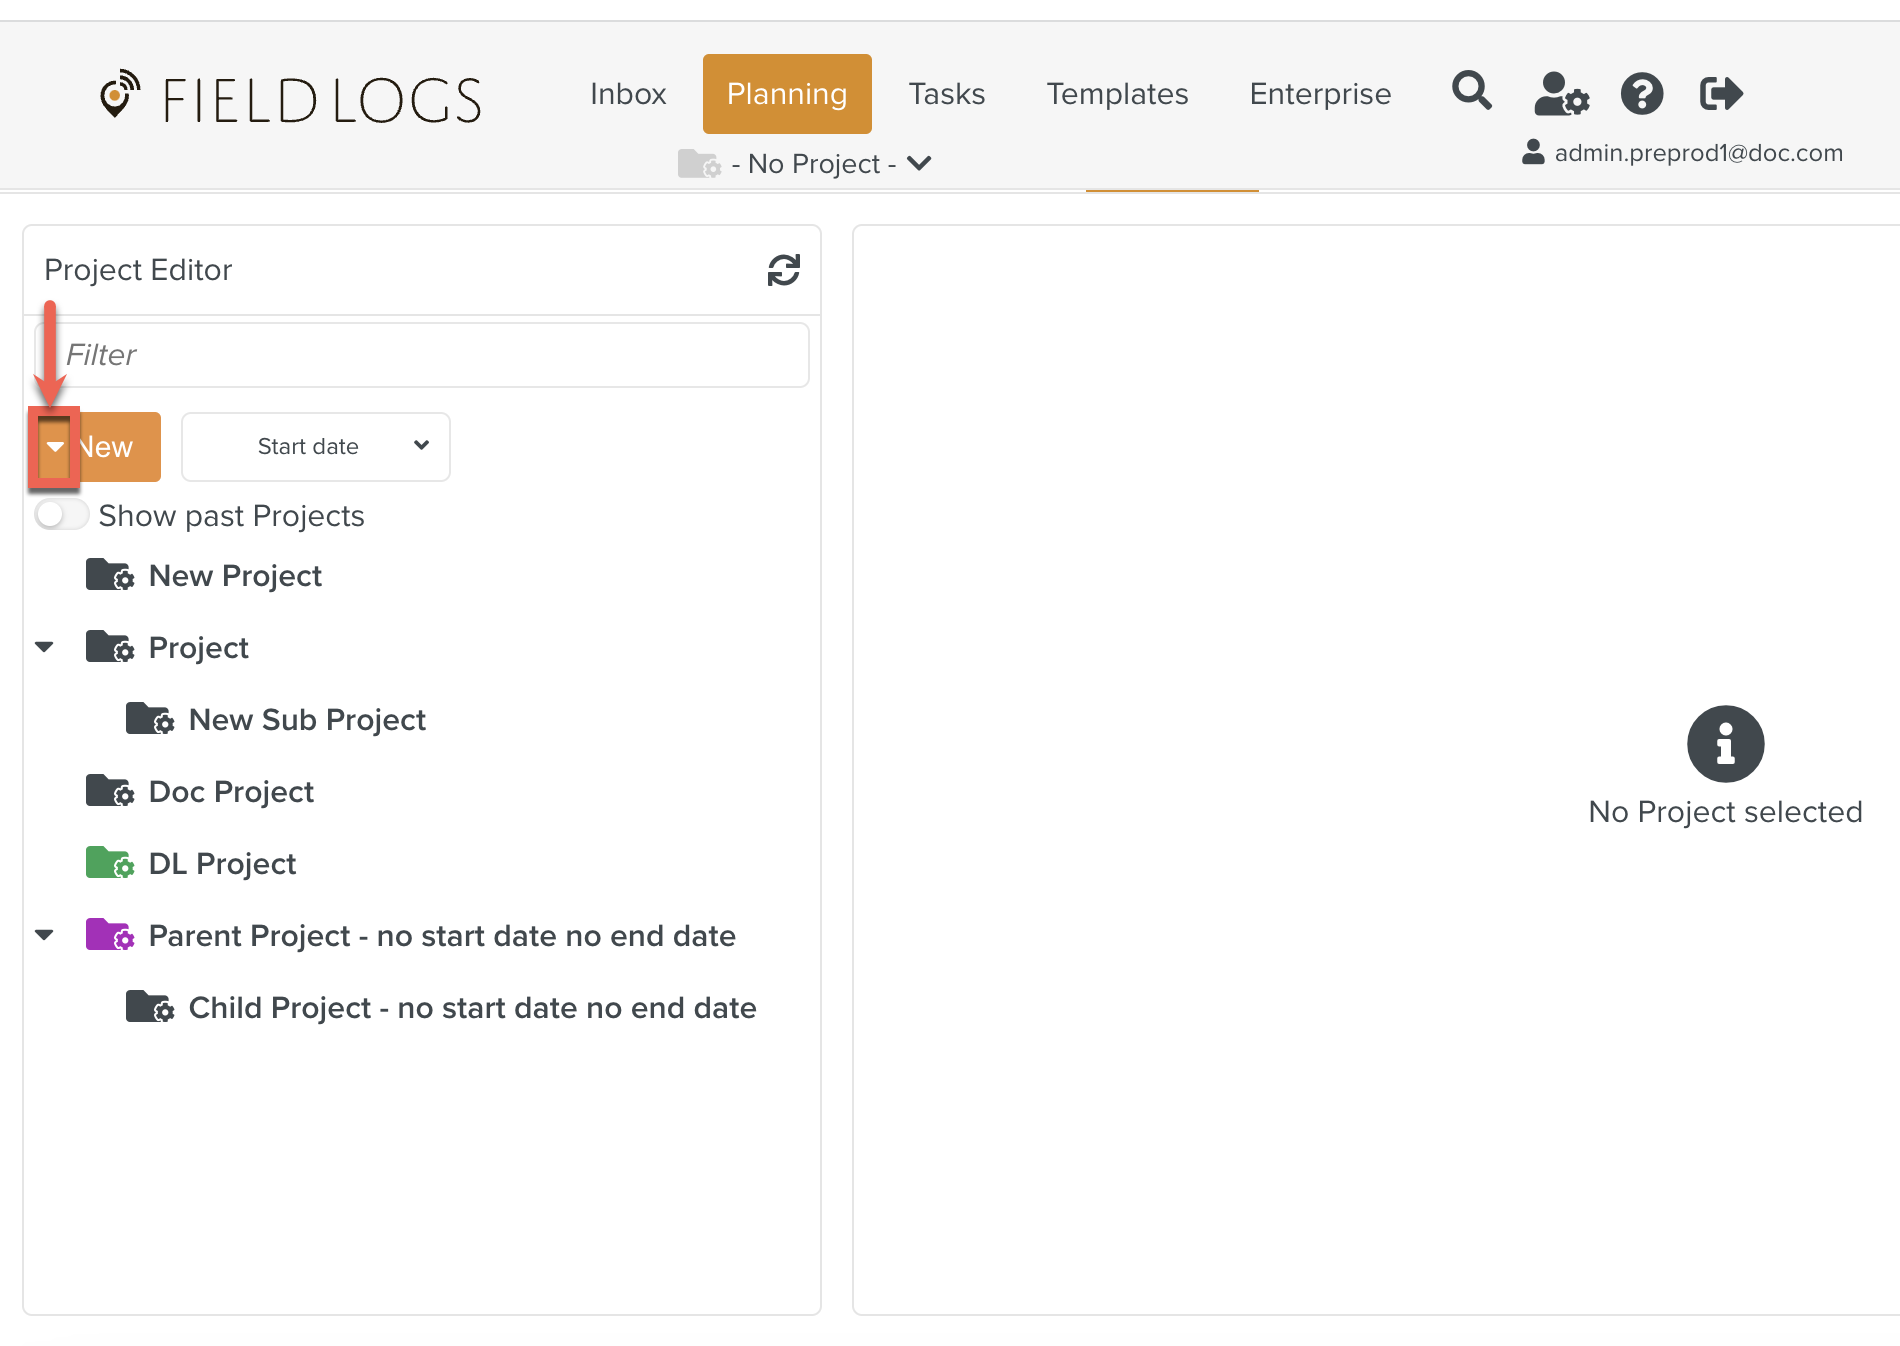Open the Enterprise menu item

(1319, 94)
